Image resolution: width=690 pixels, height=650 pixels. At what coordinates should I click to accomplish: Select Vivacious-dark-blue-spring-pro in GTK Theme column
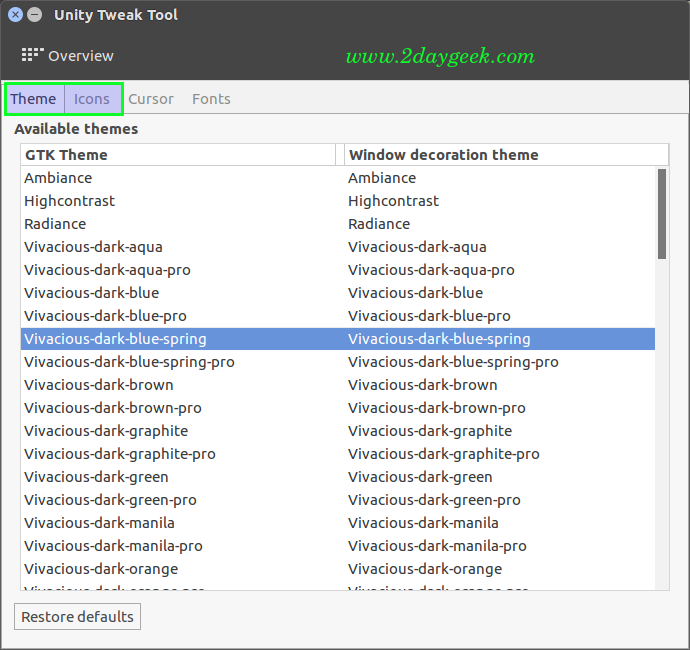coord(129,362)
